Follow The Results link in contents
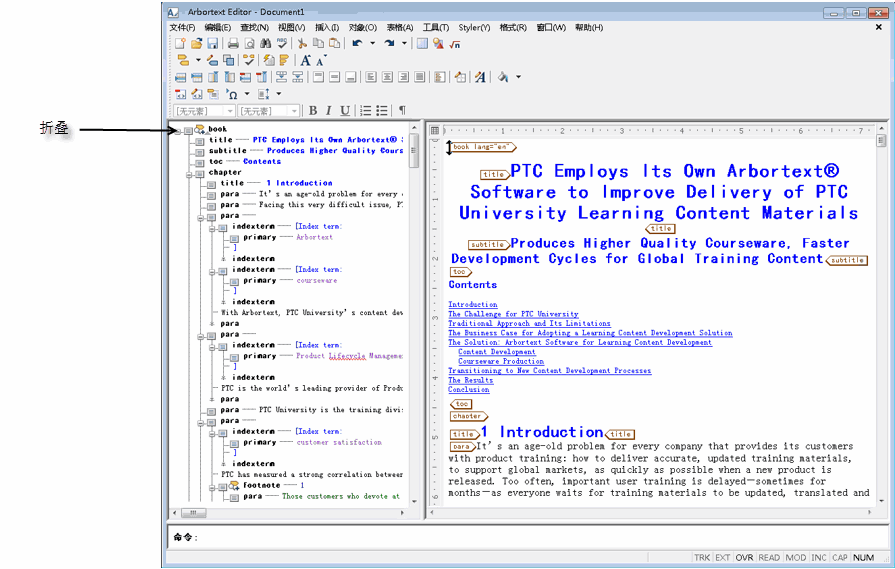The image size is (895, 569). tap(470, 380)
